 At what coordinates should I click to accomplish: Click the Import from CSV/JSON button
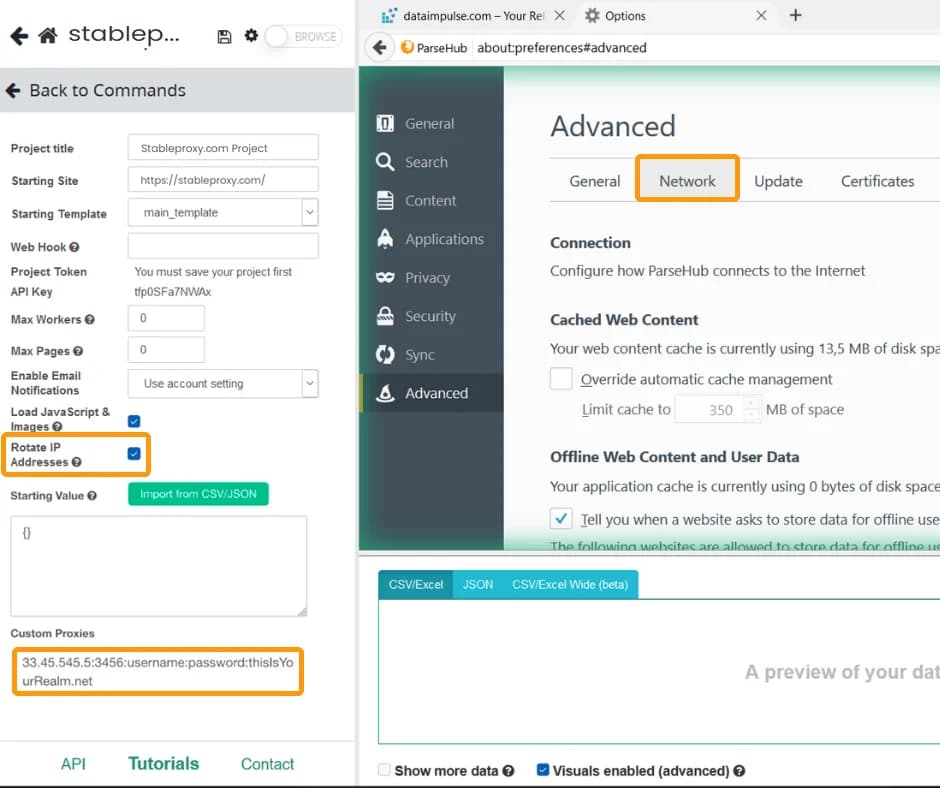[x=198, y=494]
